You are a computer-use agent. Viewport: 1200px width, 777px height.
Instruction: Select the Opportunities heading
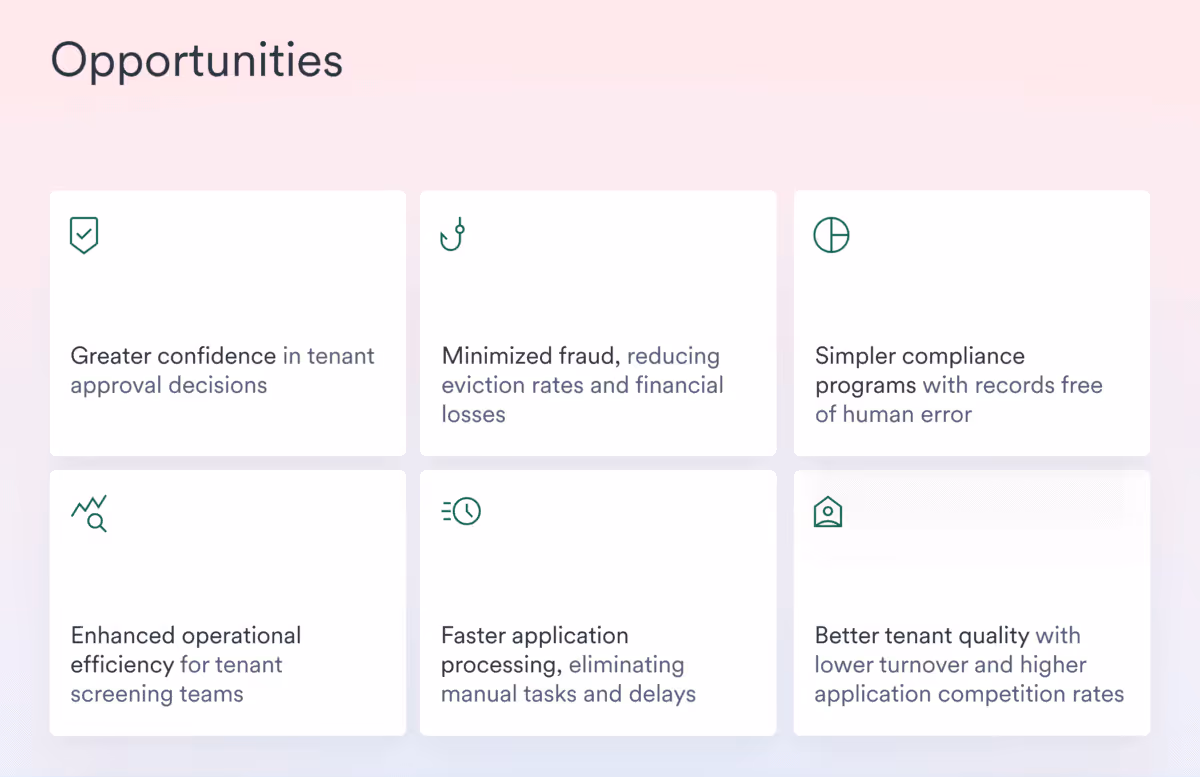pos(197,60)
